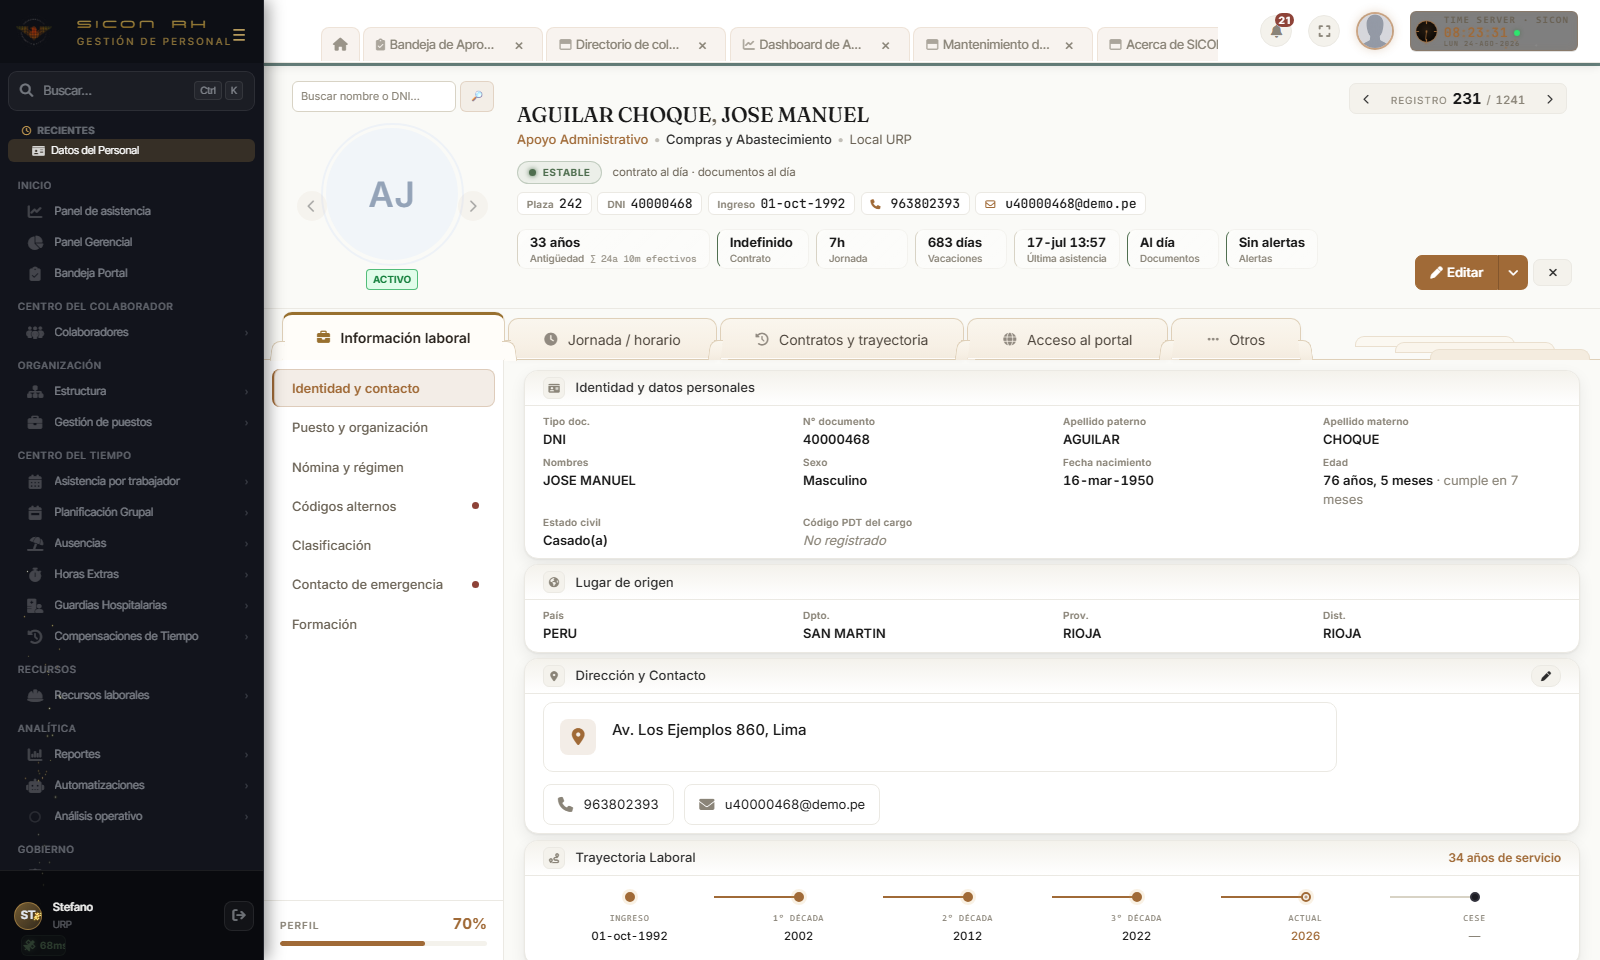This screenshot has width=1600, height=960.
Task: Go to the home tab icon
Action: click(340, 45)
